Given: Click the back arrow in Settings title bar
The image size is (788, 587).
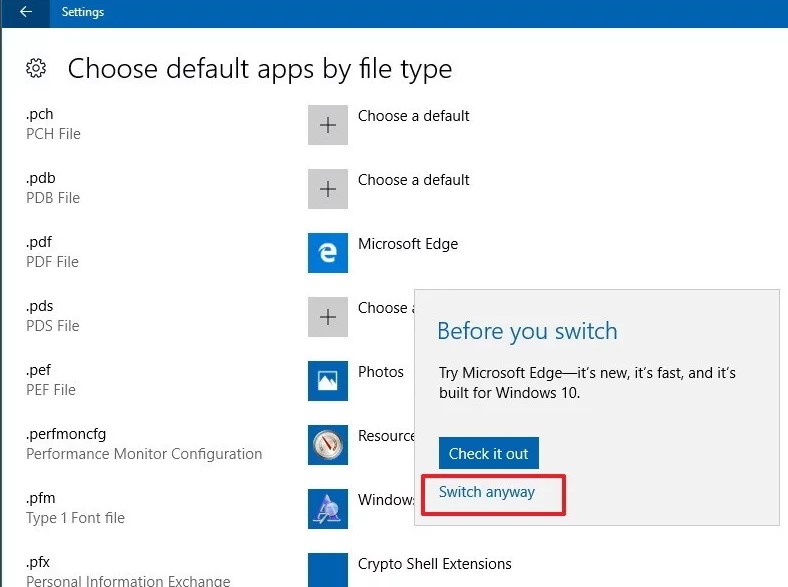Looking at the screenshot, I should pyautogui.click(x=25, y=13).
